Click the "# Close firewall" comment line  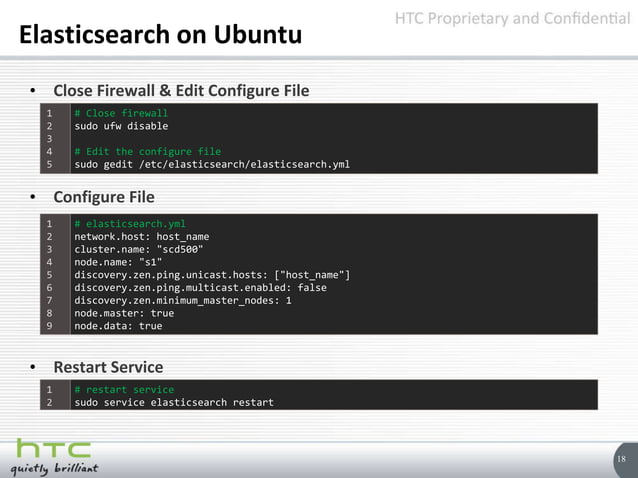click(x=121, y=113)
